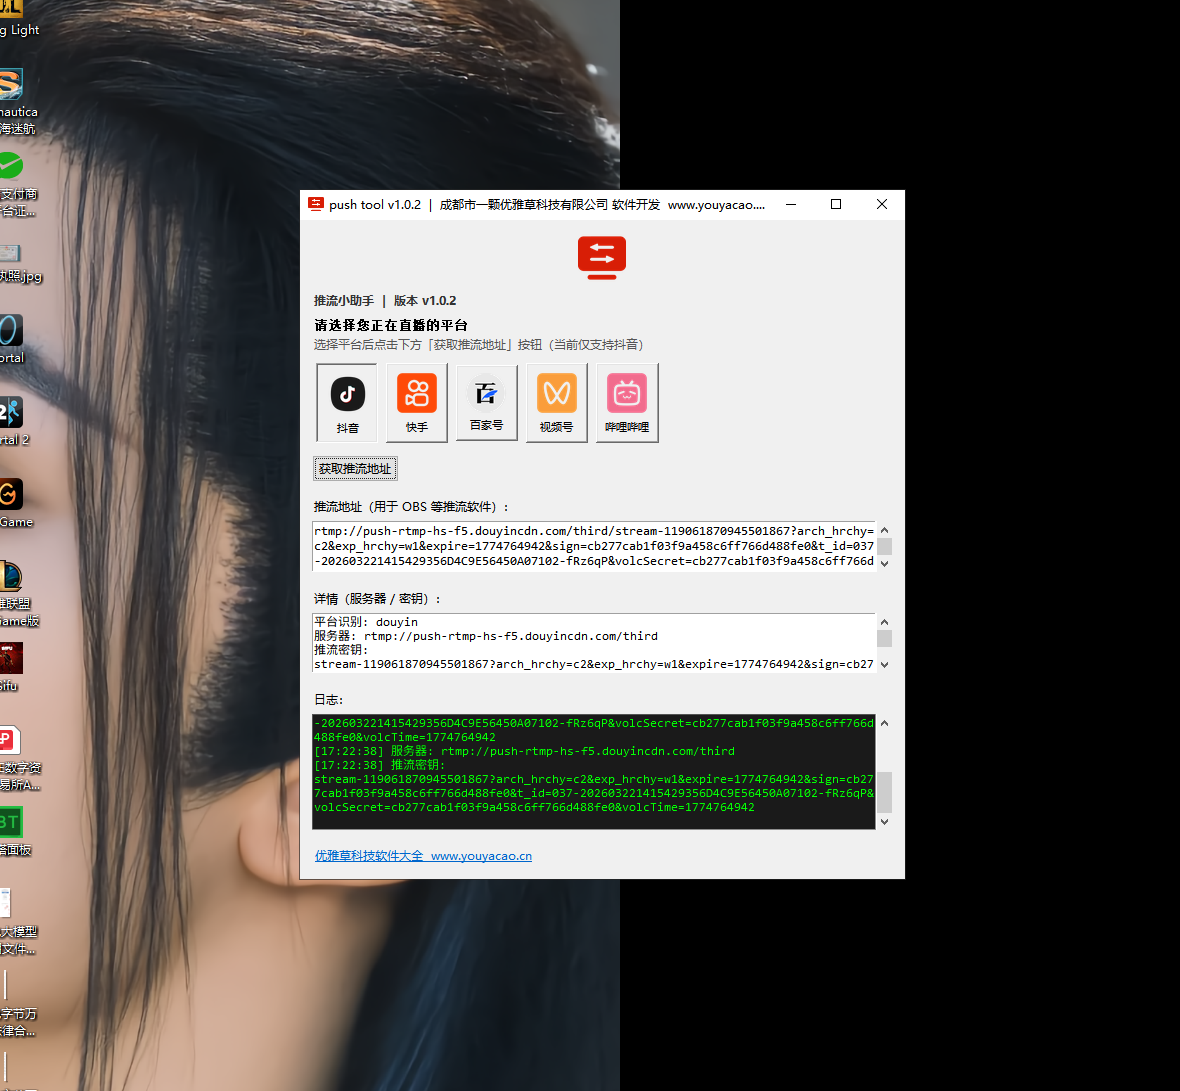Select the 百家号 platform button
The height and width of the screenshot is (1091, 1180).
click(487, 403)
